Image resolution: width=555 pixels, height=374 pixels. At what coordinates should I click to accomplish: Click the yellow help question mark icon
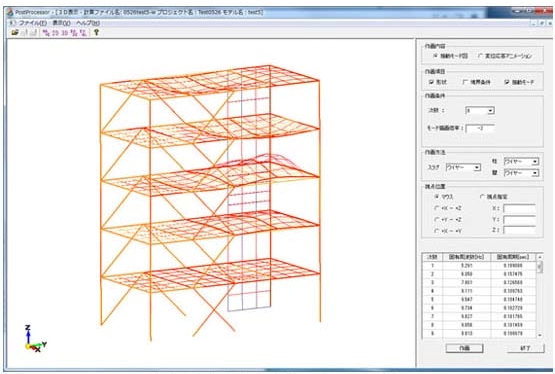96,33
